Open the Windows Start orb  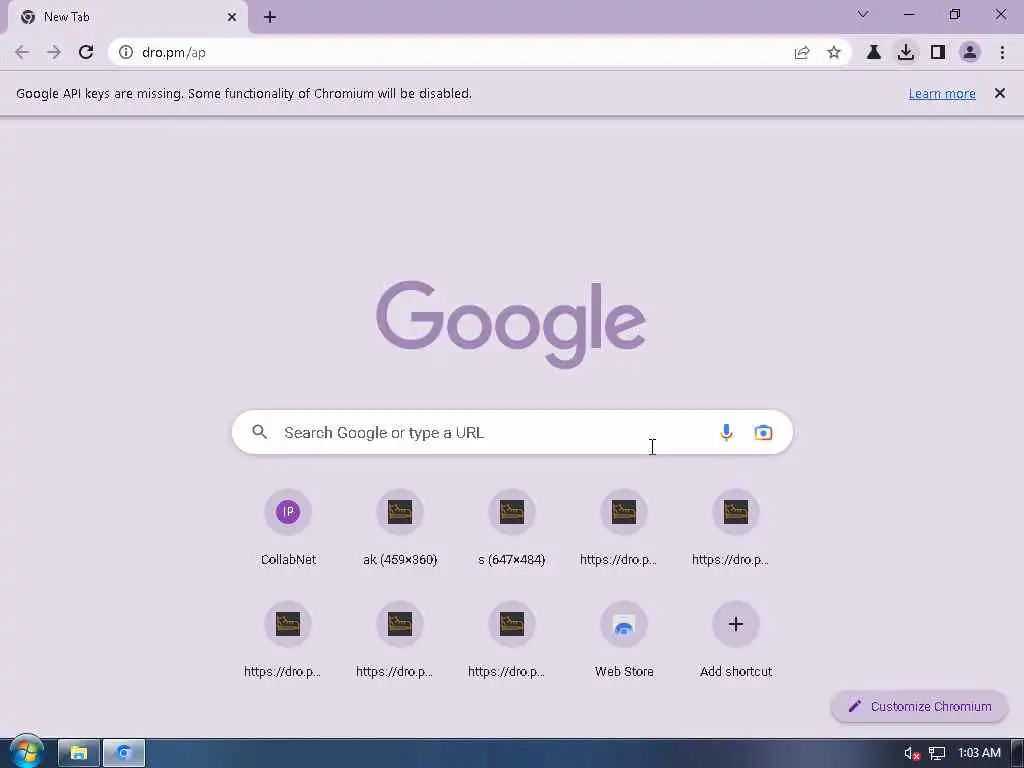27,752
